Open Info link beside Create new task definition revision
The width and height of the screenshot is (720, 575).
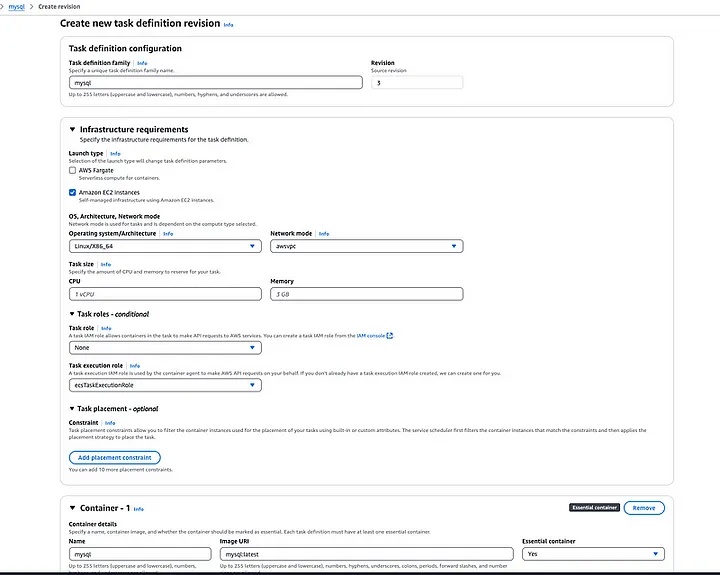228,25
